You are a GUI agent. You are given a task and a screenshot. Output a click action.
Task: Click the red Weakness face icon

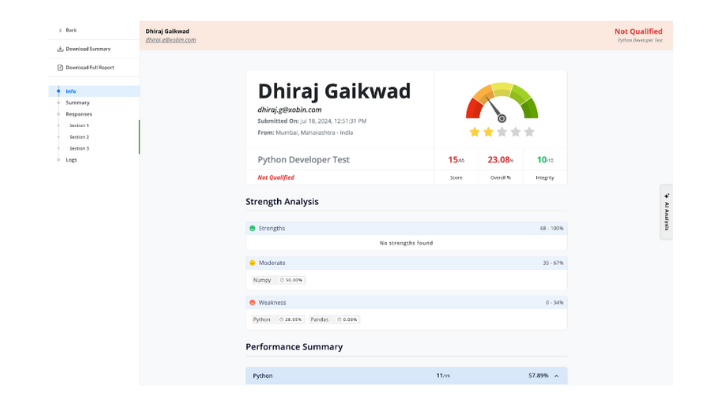click(252, 302)
